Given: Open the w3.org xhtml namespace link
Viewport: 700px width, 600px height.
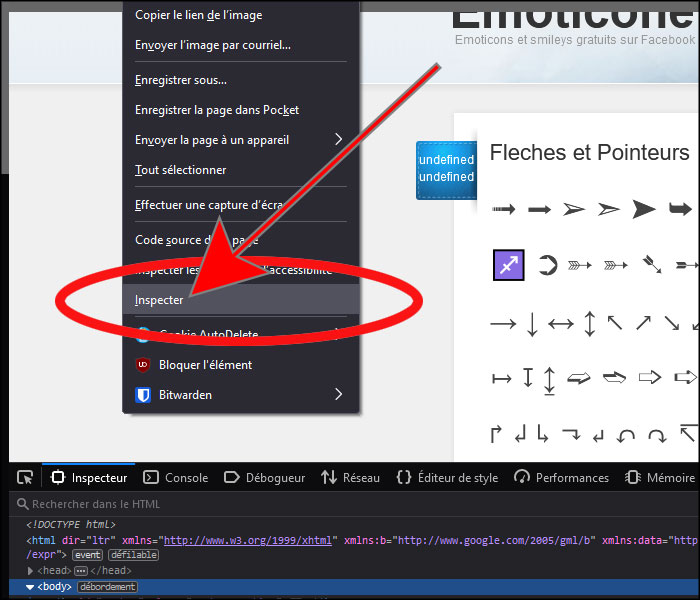Looking at the screenshot, I should [x=248, y=540].
